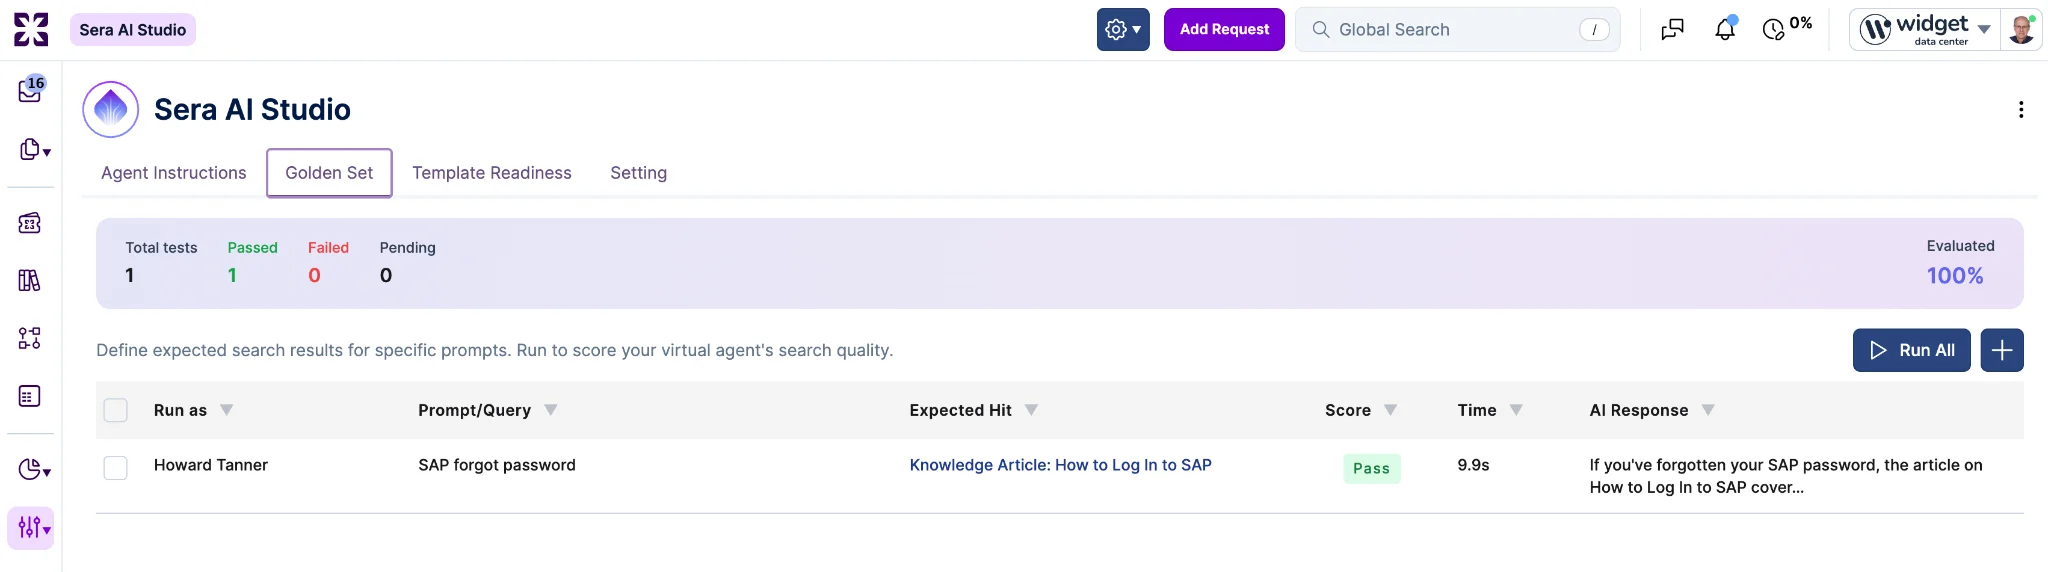Open the widget data center dropdown
2048x572 pixels.
click(1925, 29)
